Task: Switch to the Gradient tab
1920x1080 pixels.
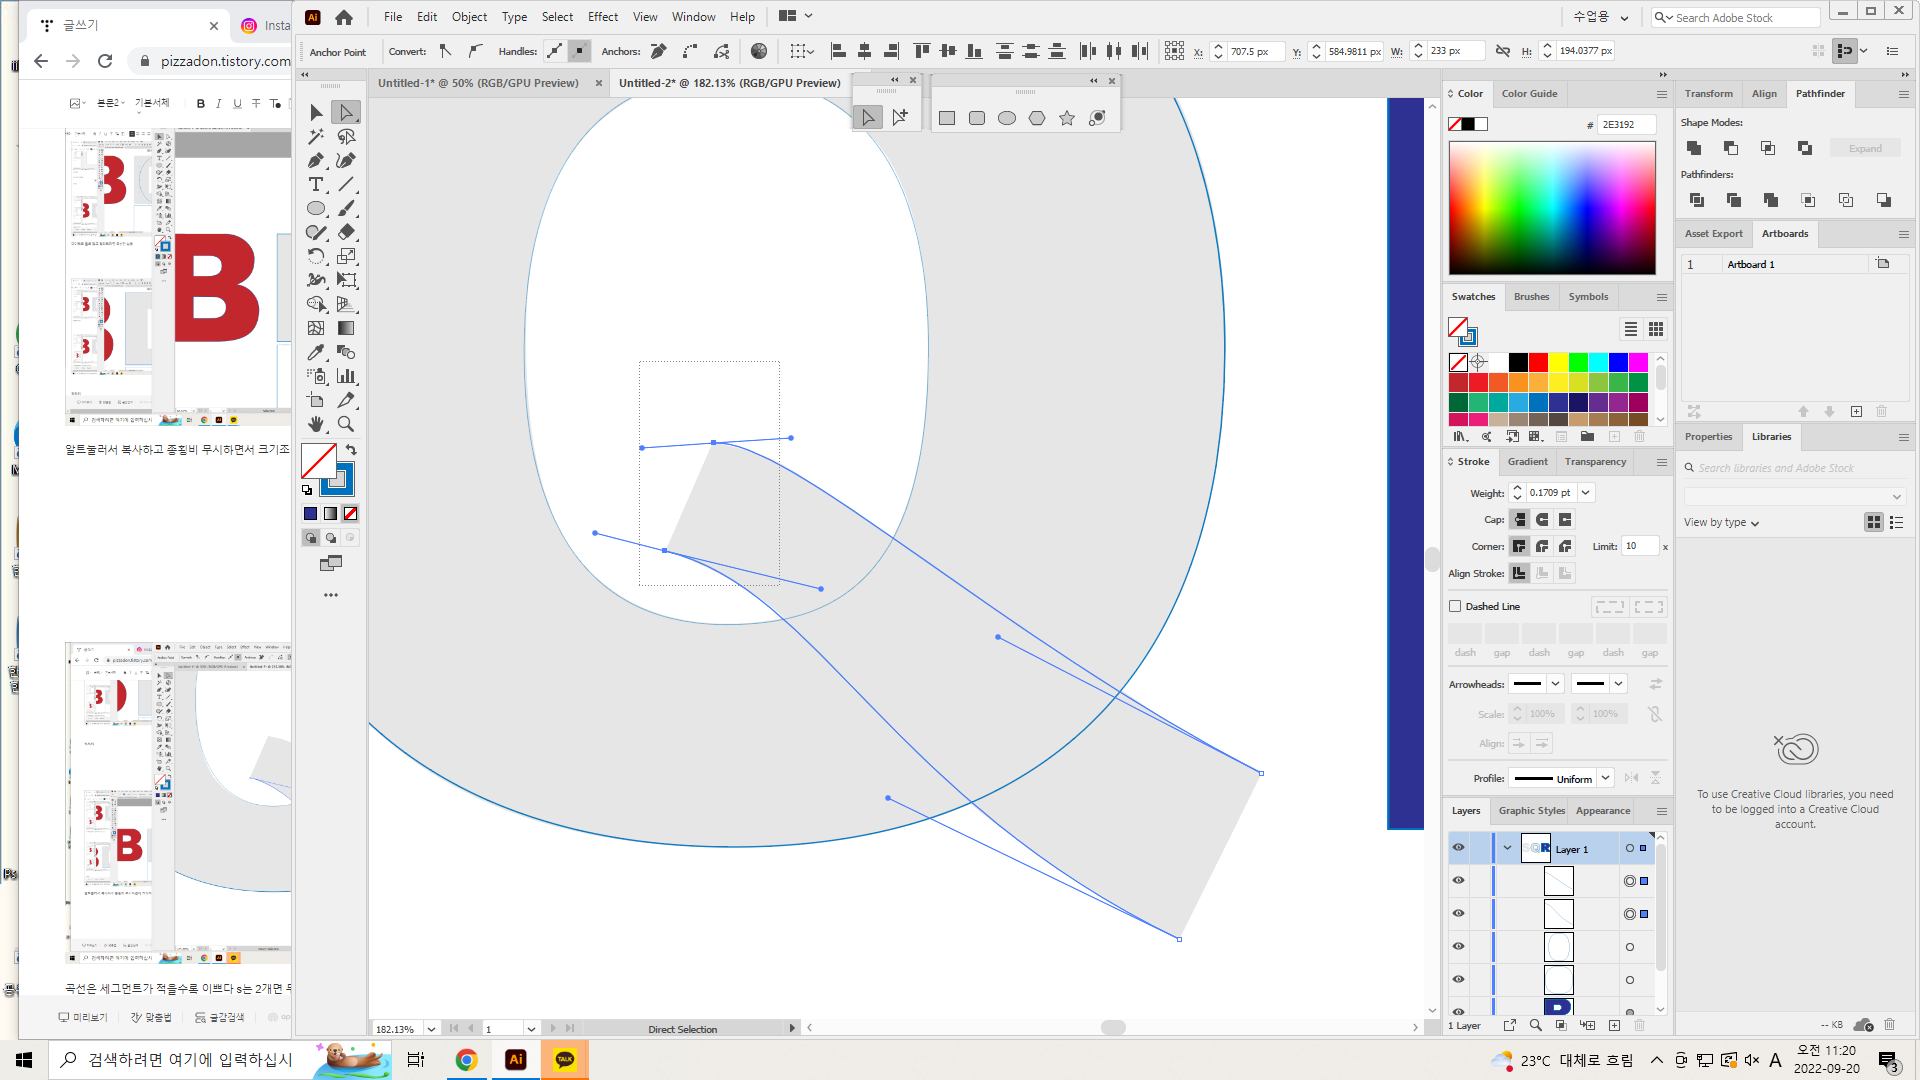Action: point(1527,462)
